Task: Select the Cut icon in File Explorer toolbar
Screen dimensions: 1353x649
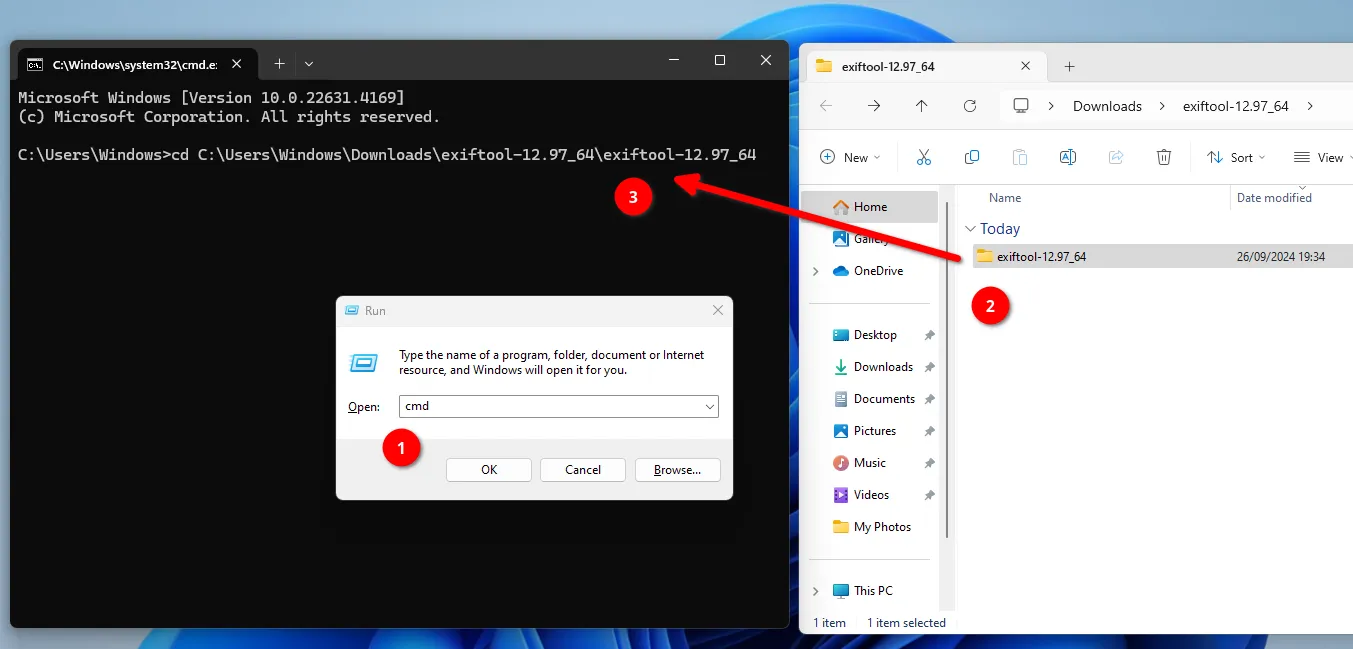Action: point(923,157)
